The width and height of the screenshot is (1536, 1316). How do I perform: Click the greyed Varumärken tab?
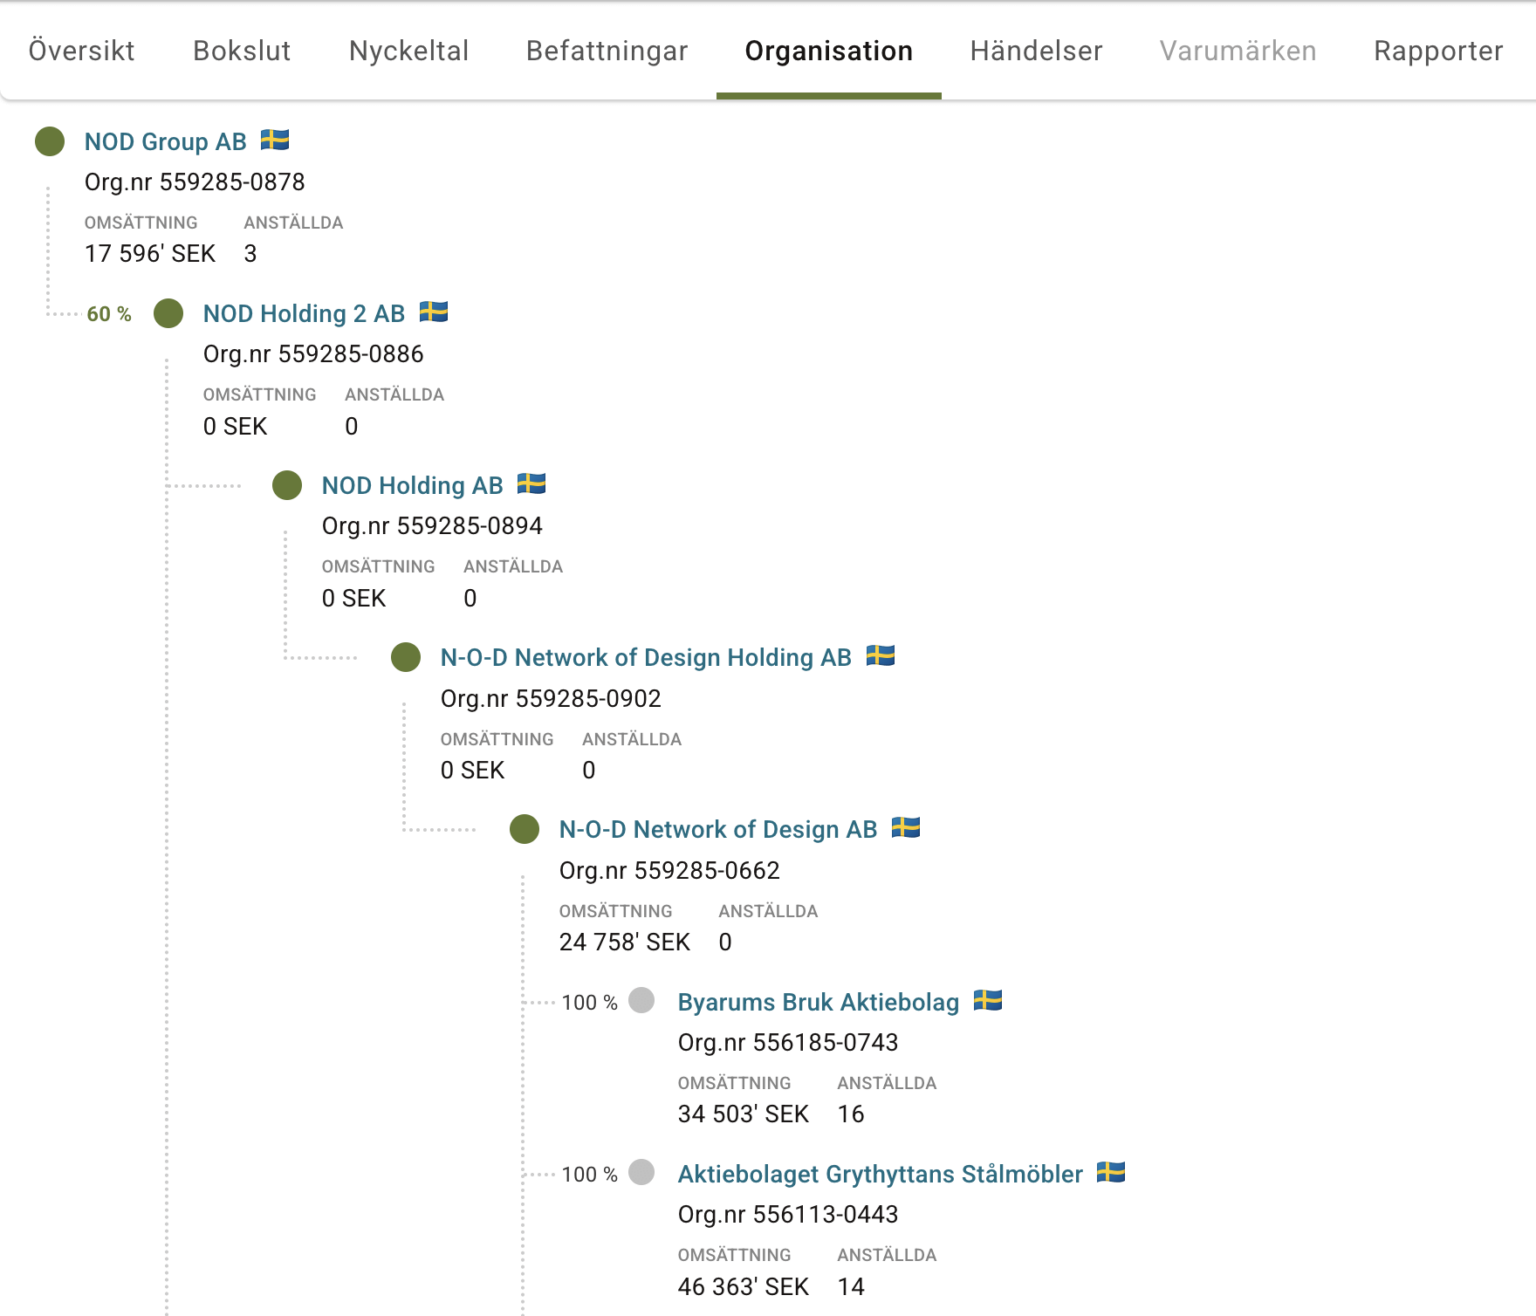pyautogui.click(x=1238, y=51)
